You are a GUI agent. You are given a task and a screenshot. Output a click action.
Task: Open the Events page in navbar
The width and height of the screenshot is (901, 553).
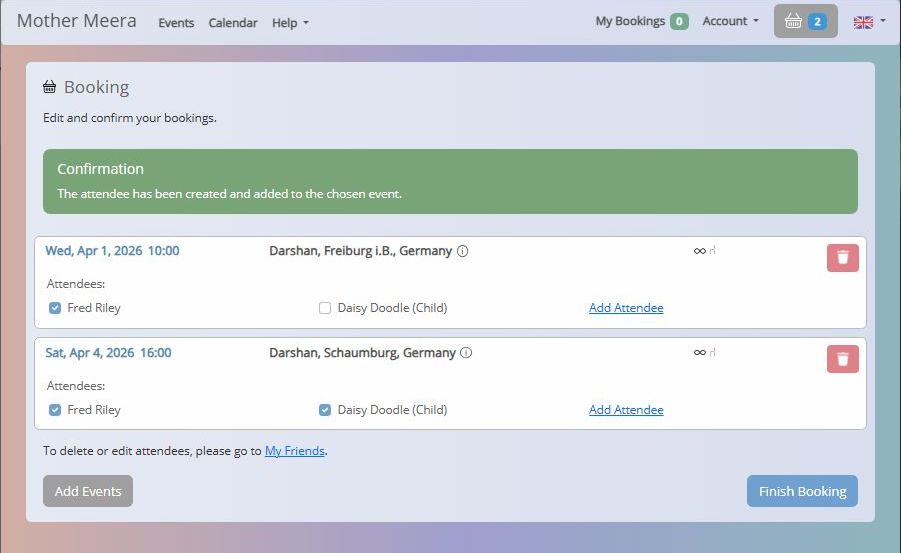(176, 23)
